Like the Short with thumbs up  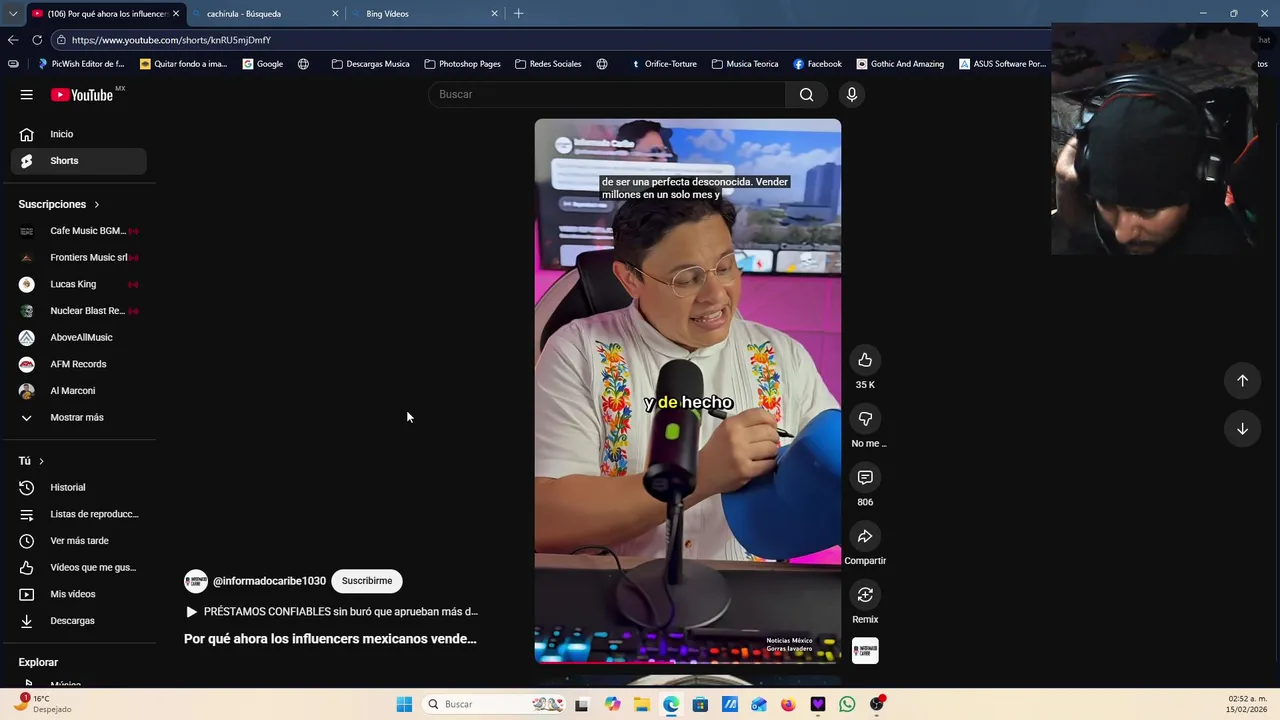click(865, 360)
